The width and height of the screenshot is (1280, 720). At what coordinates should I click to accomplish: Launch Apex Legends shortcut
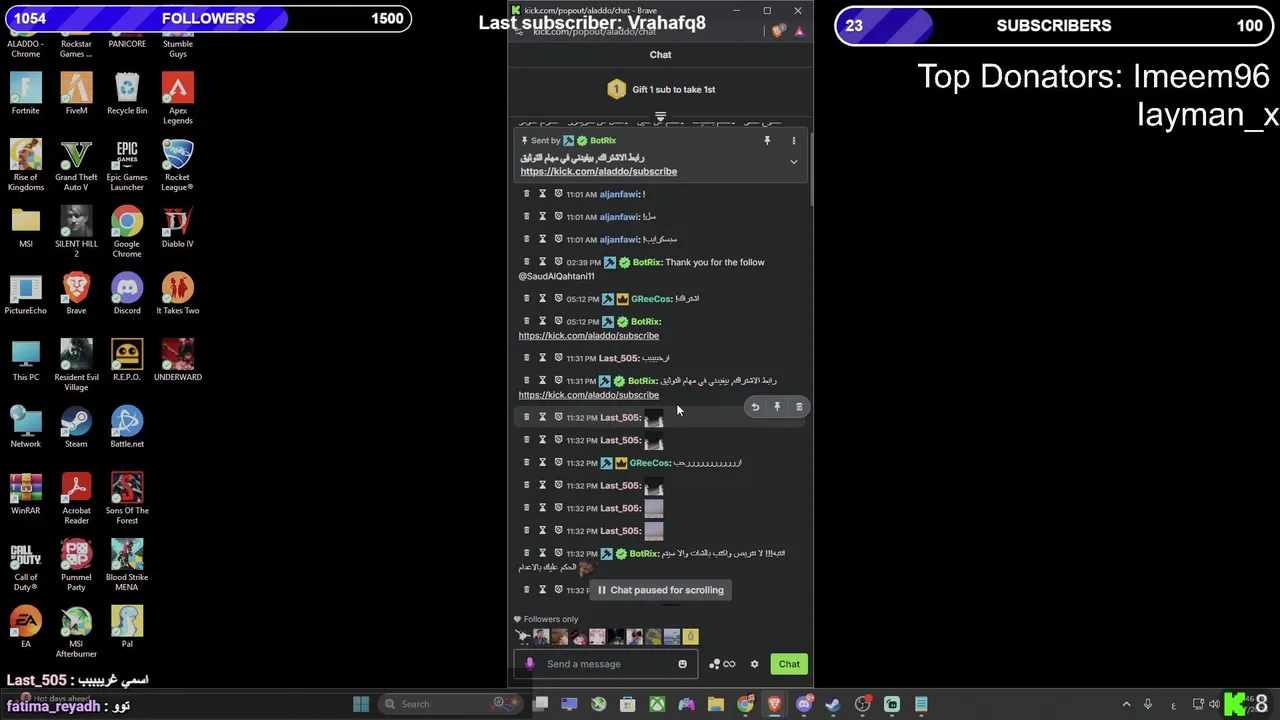[177, 98]
